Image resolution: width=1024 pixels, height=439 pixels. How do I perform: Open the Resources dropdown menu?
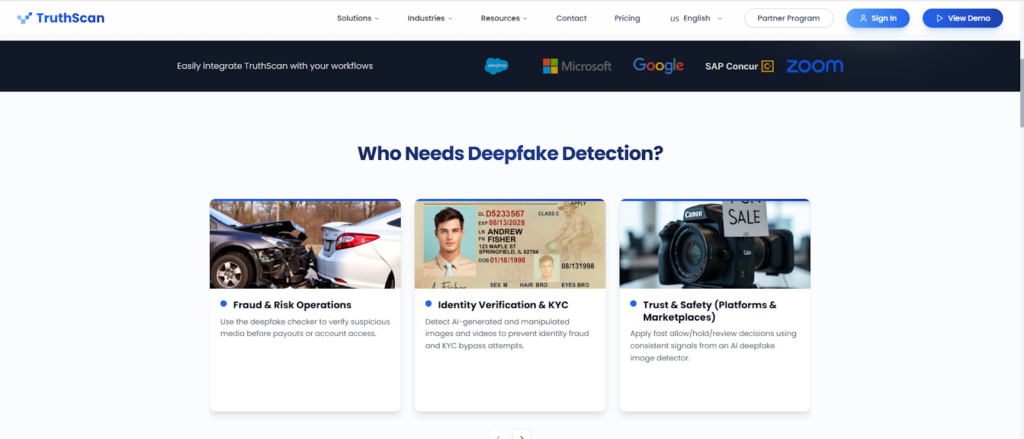[x=504, y=18]
